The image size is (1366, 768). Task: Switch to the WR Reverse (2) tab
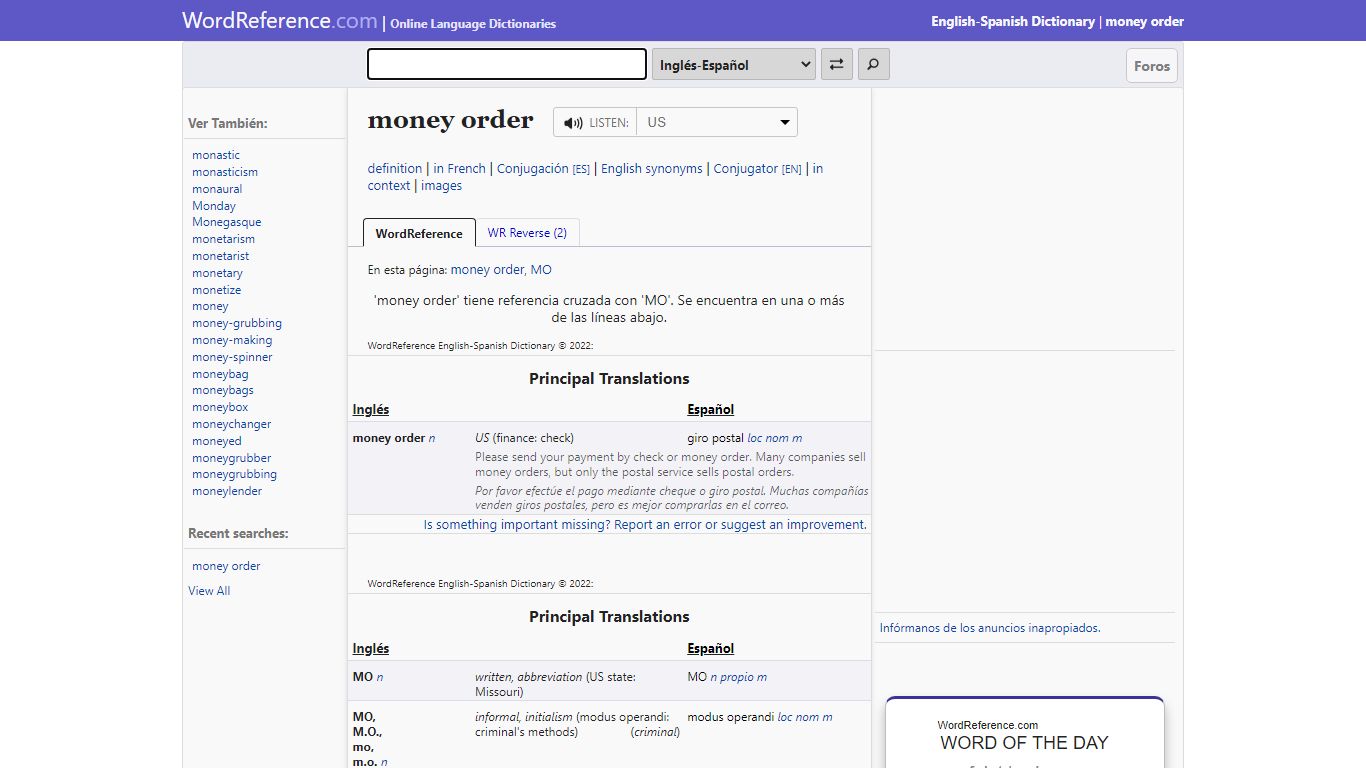(x=527, y=232)
